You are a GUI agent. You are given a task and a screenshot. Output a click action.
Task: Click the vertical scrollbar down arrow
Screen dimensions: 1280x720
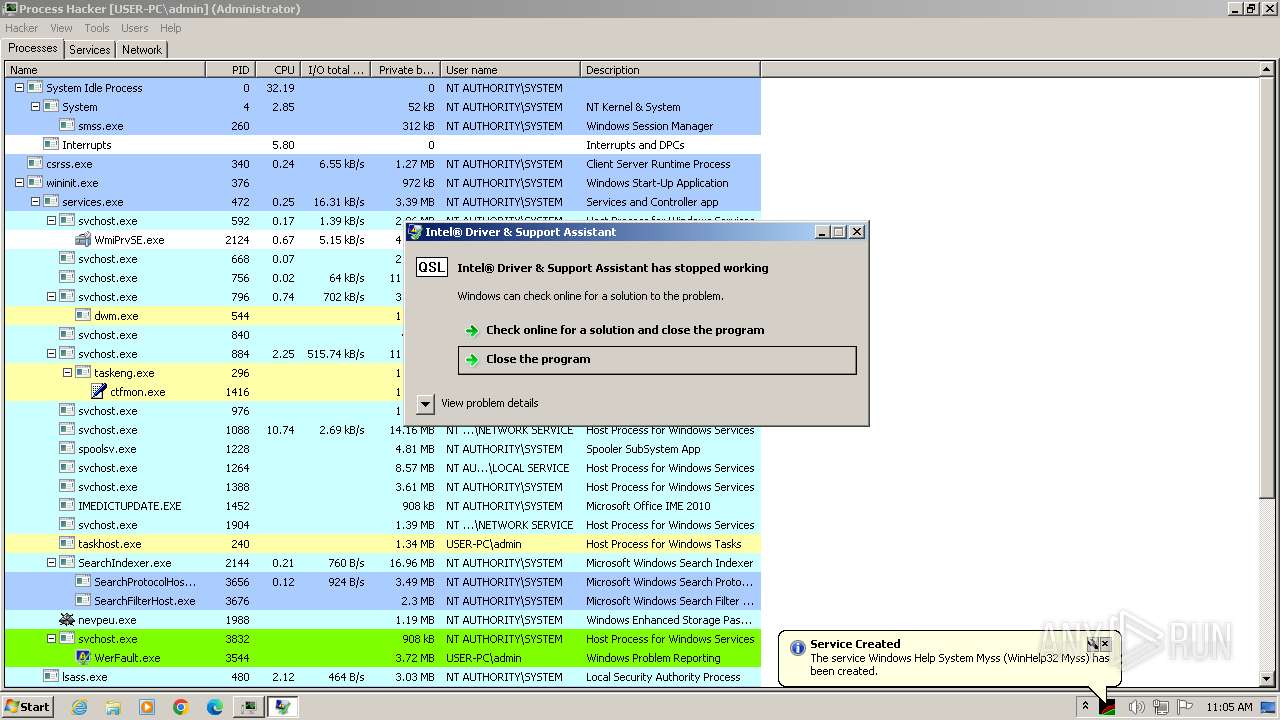pyautogui.click(x=1267, y=679)
